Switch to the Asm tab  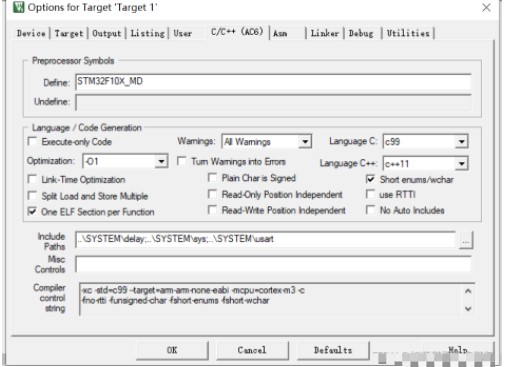click(x=280, y=33)
